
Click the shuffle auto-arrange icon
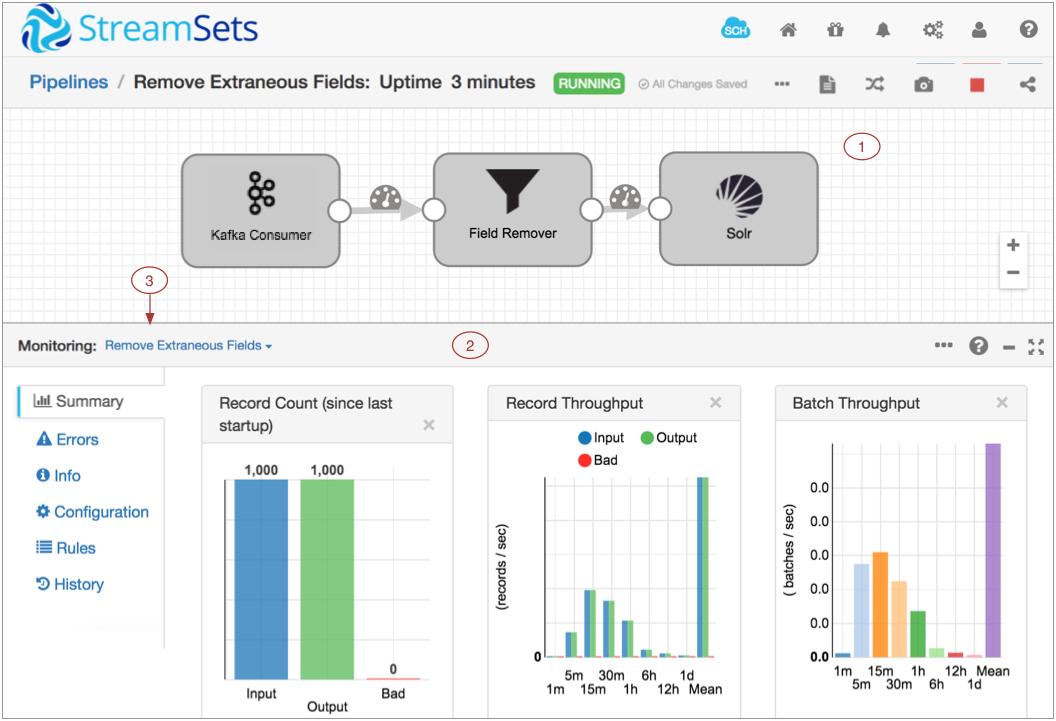875,85
